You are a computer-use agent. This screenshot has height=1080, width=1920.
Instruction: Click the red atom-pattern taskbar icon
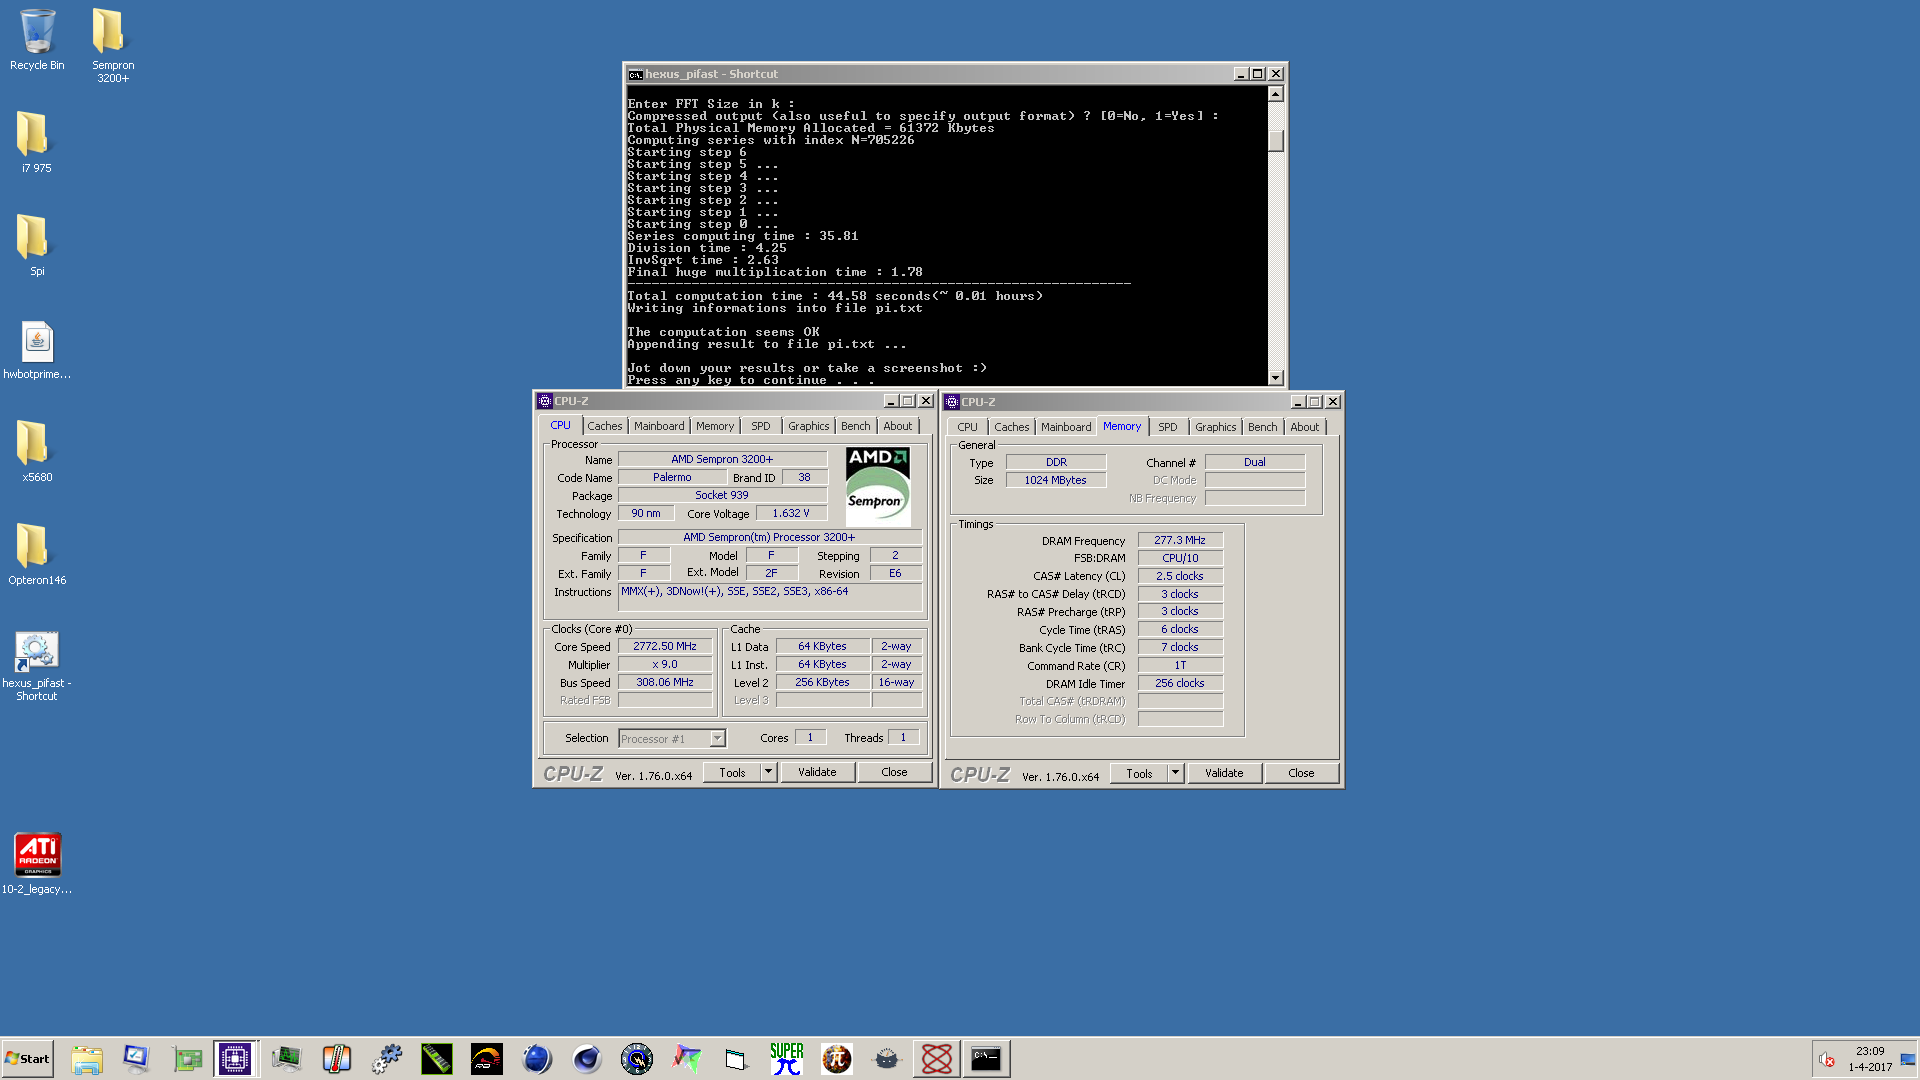pos(937,1059)
